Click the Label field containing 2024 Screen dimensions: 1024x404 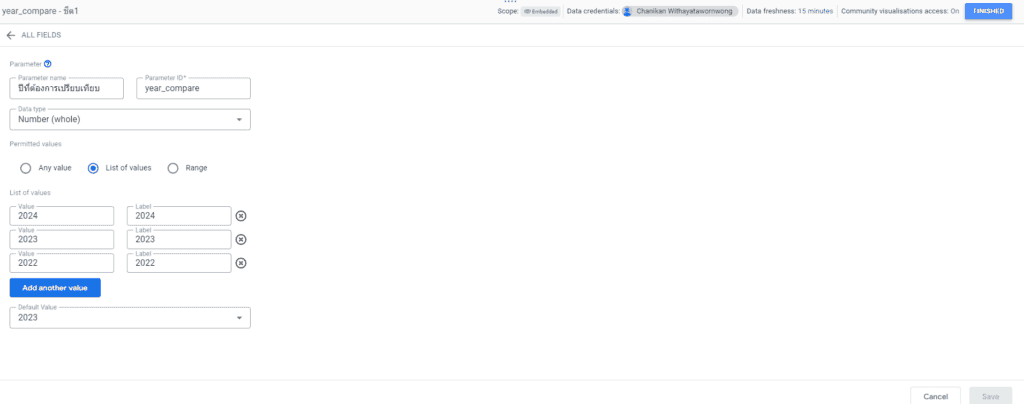point(180,216)
